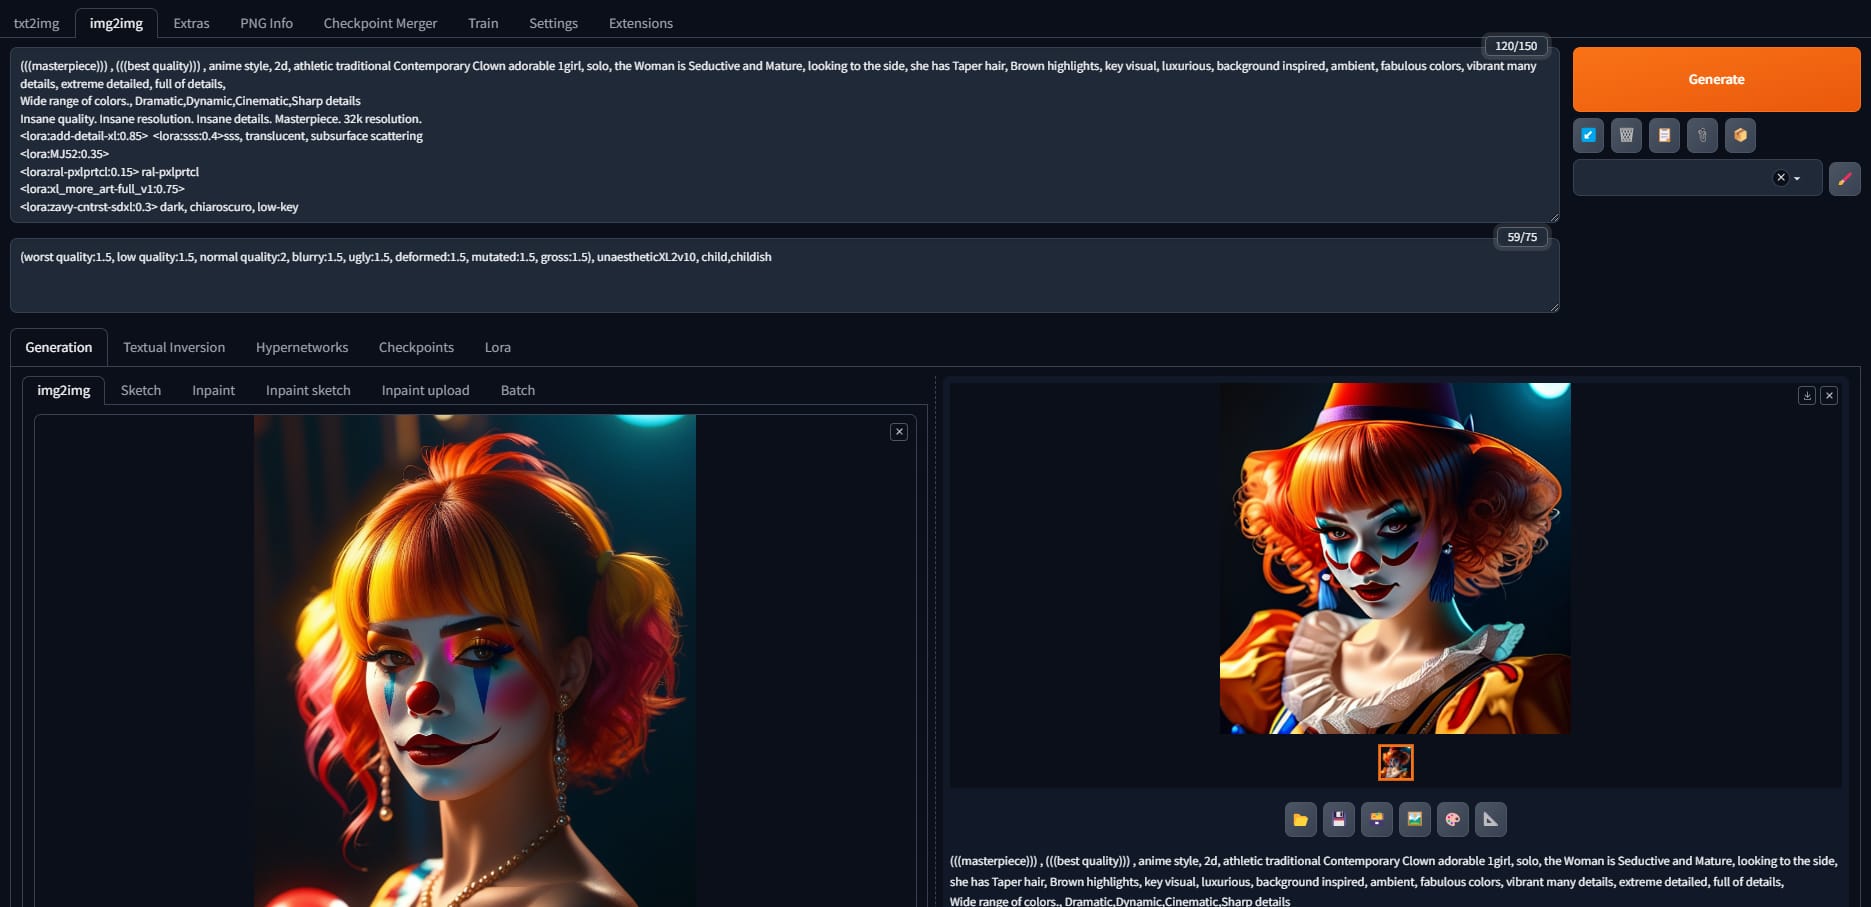Image resolution: width=1871 pixels, height=907 pixels.
Task: Open the images output folder icon
Action: click(1300, 819)
